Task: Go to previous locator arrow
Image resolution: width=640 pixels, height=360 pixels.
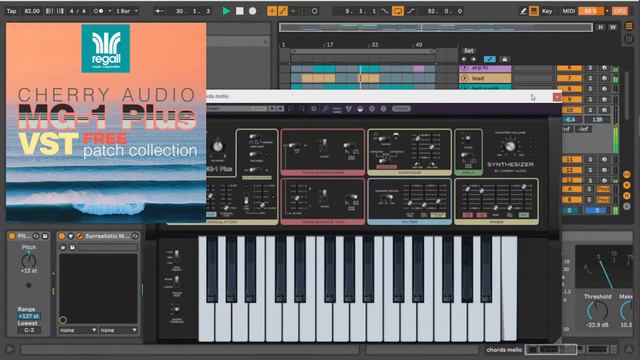Action: [x=464, y=60]
